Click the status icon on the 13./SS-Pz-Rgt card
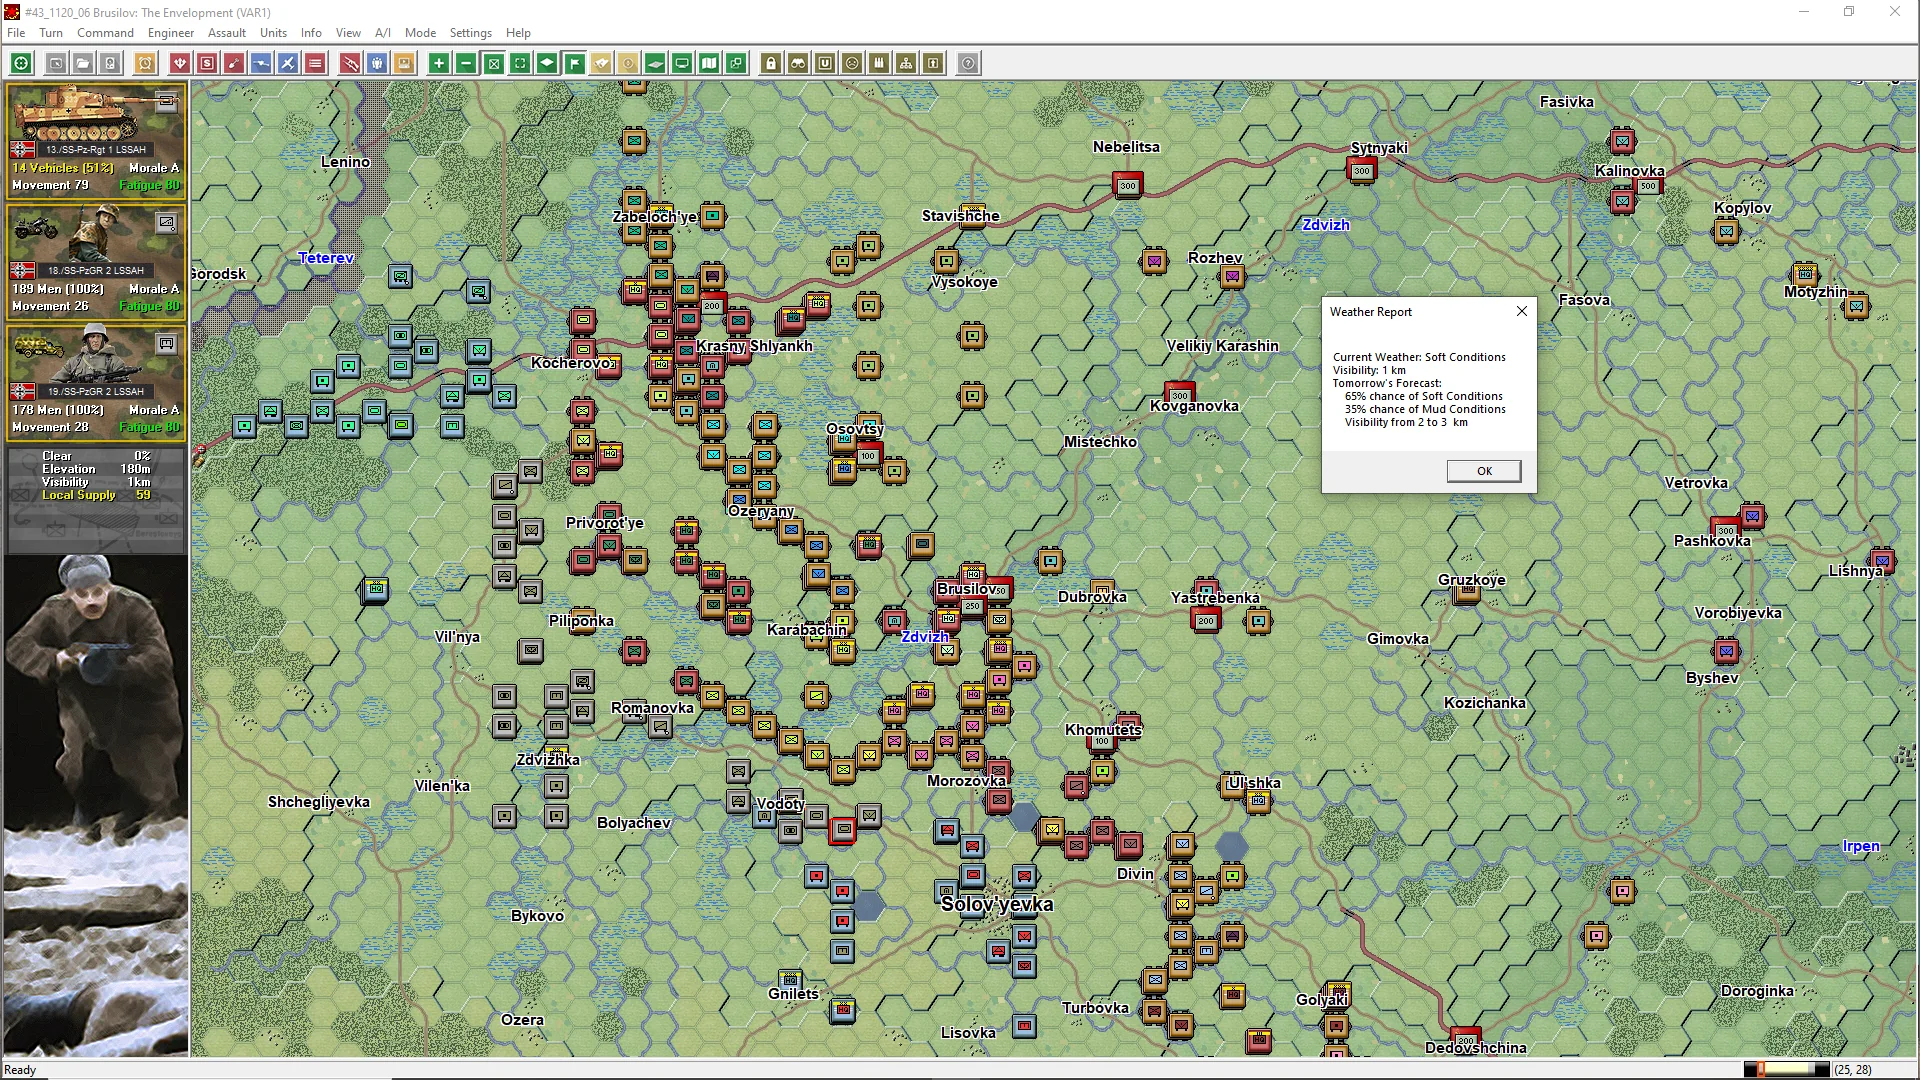 pyautogui.click(x=167, y=101)
